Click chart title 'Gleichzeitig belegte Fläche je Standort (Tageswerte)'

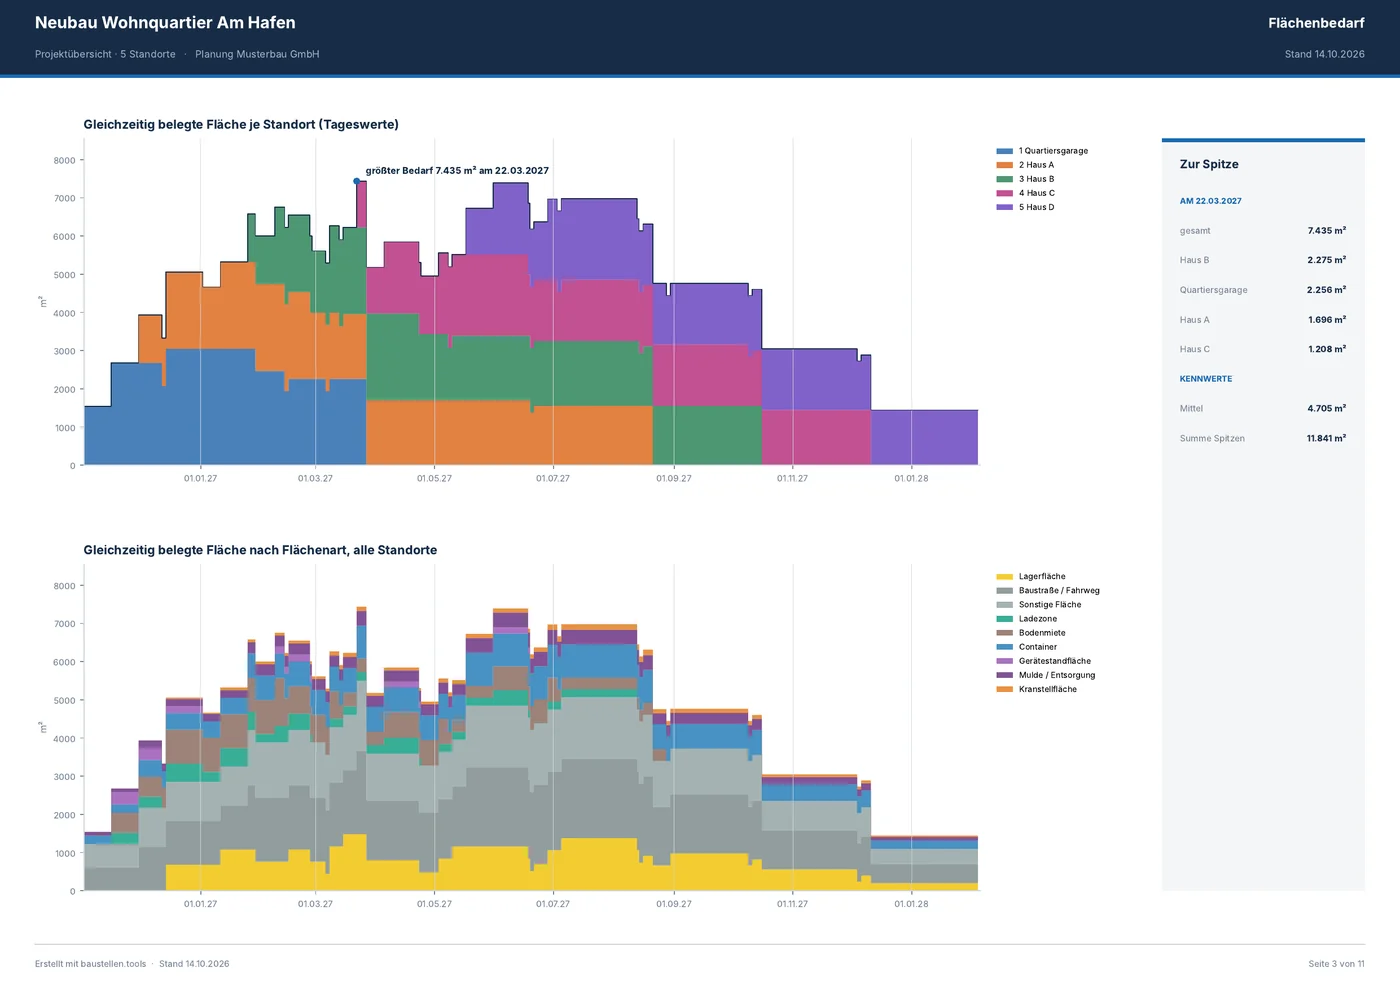241,125
